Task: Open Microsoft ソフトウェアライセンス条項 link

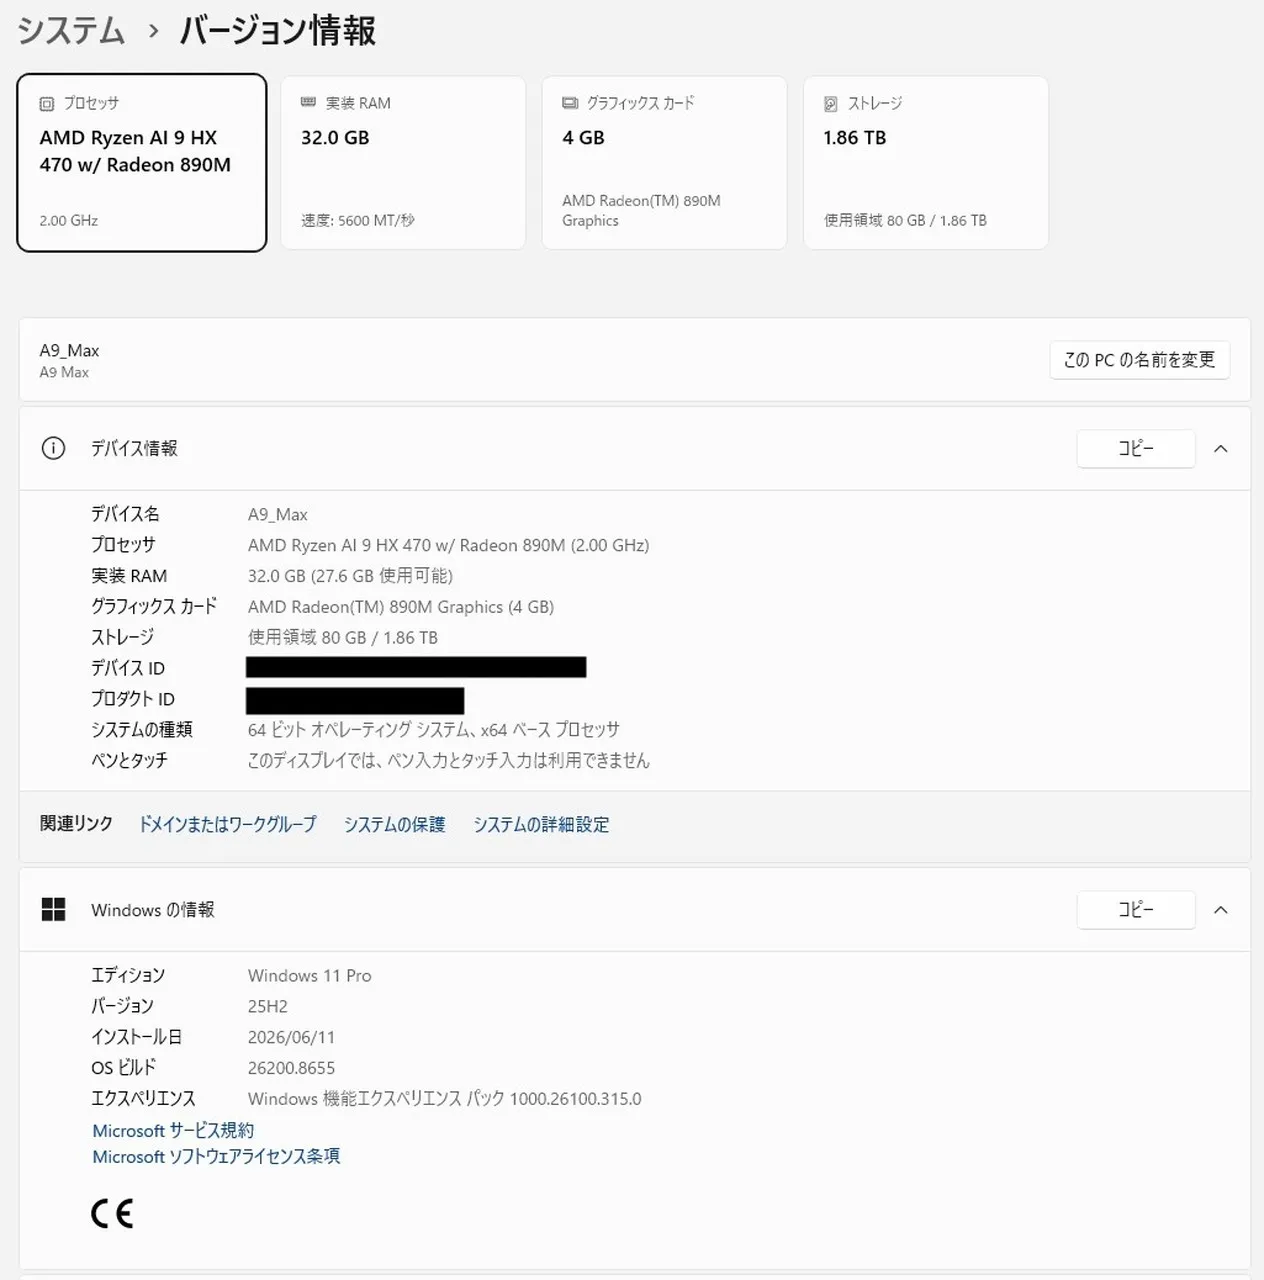Action: click(x=216, y=1156)
